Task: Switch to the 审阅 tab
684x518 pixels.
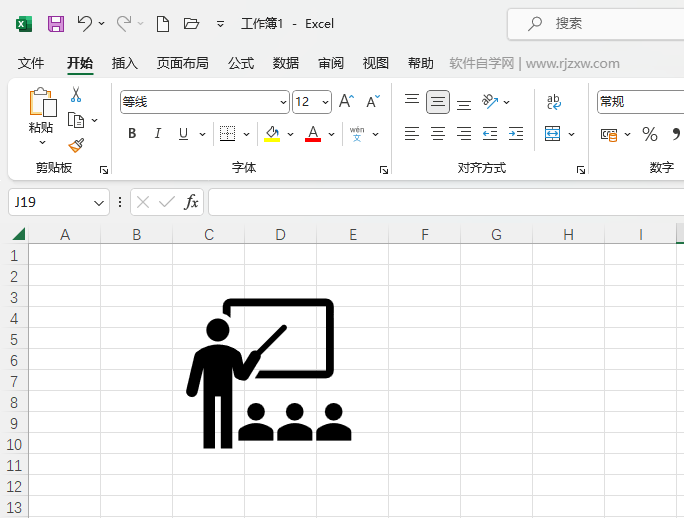Action: (331, 63)
